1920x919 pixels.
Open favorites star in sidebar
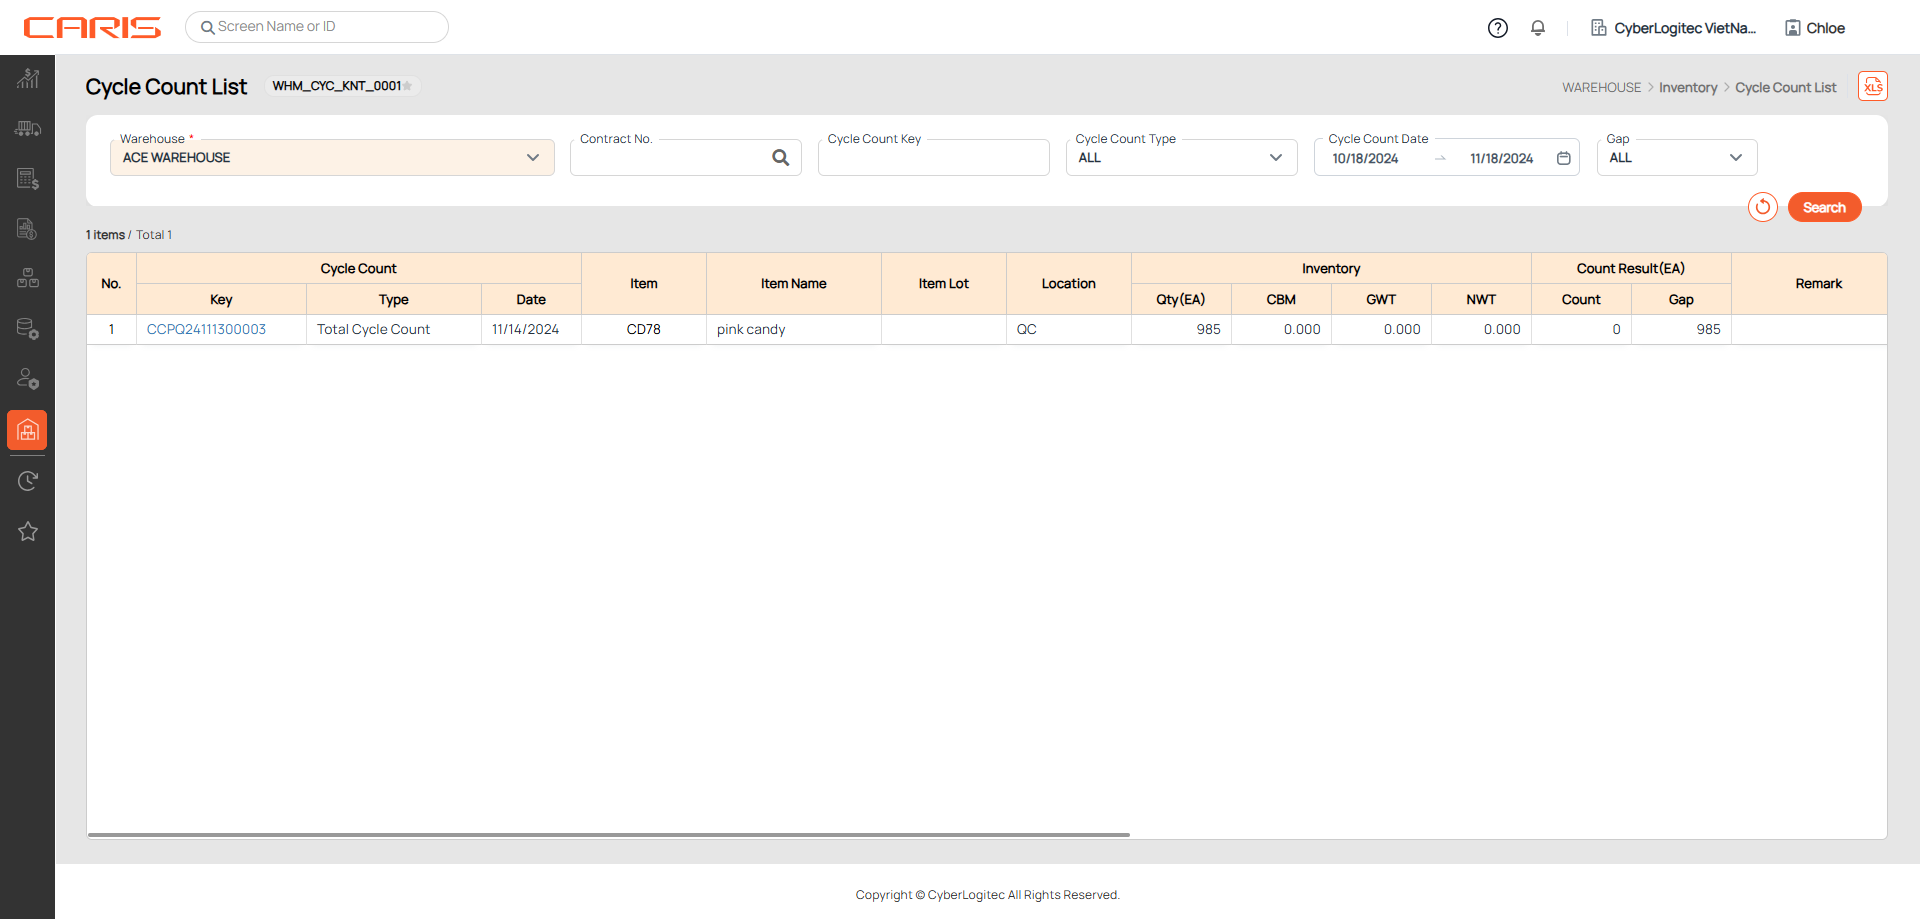click(28, 531)
